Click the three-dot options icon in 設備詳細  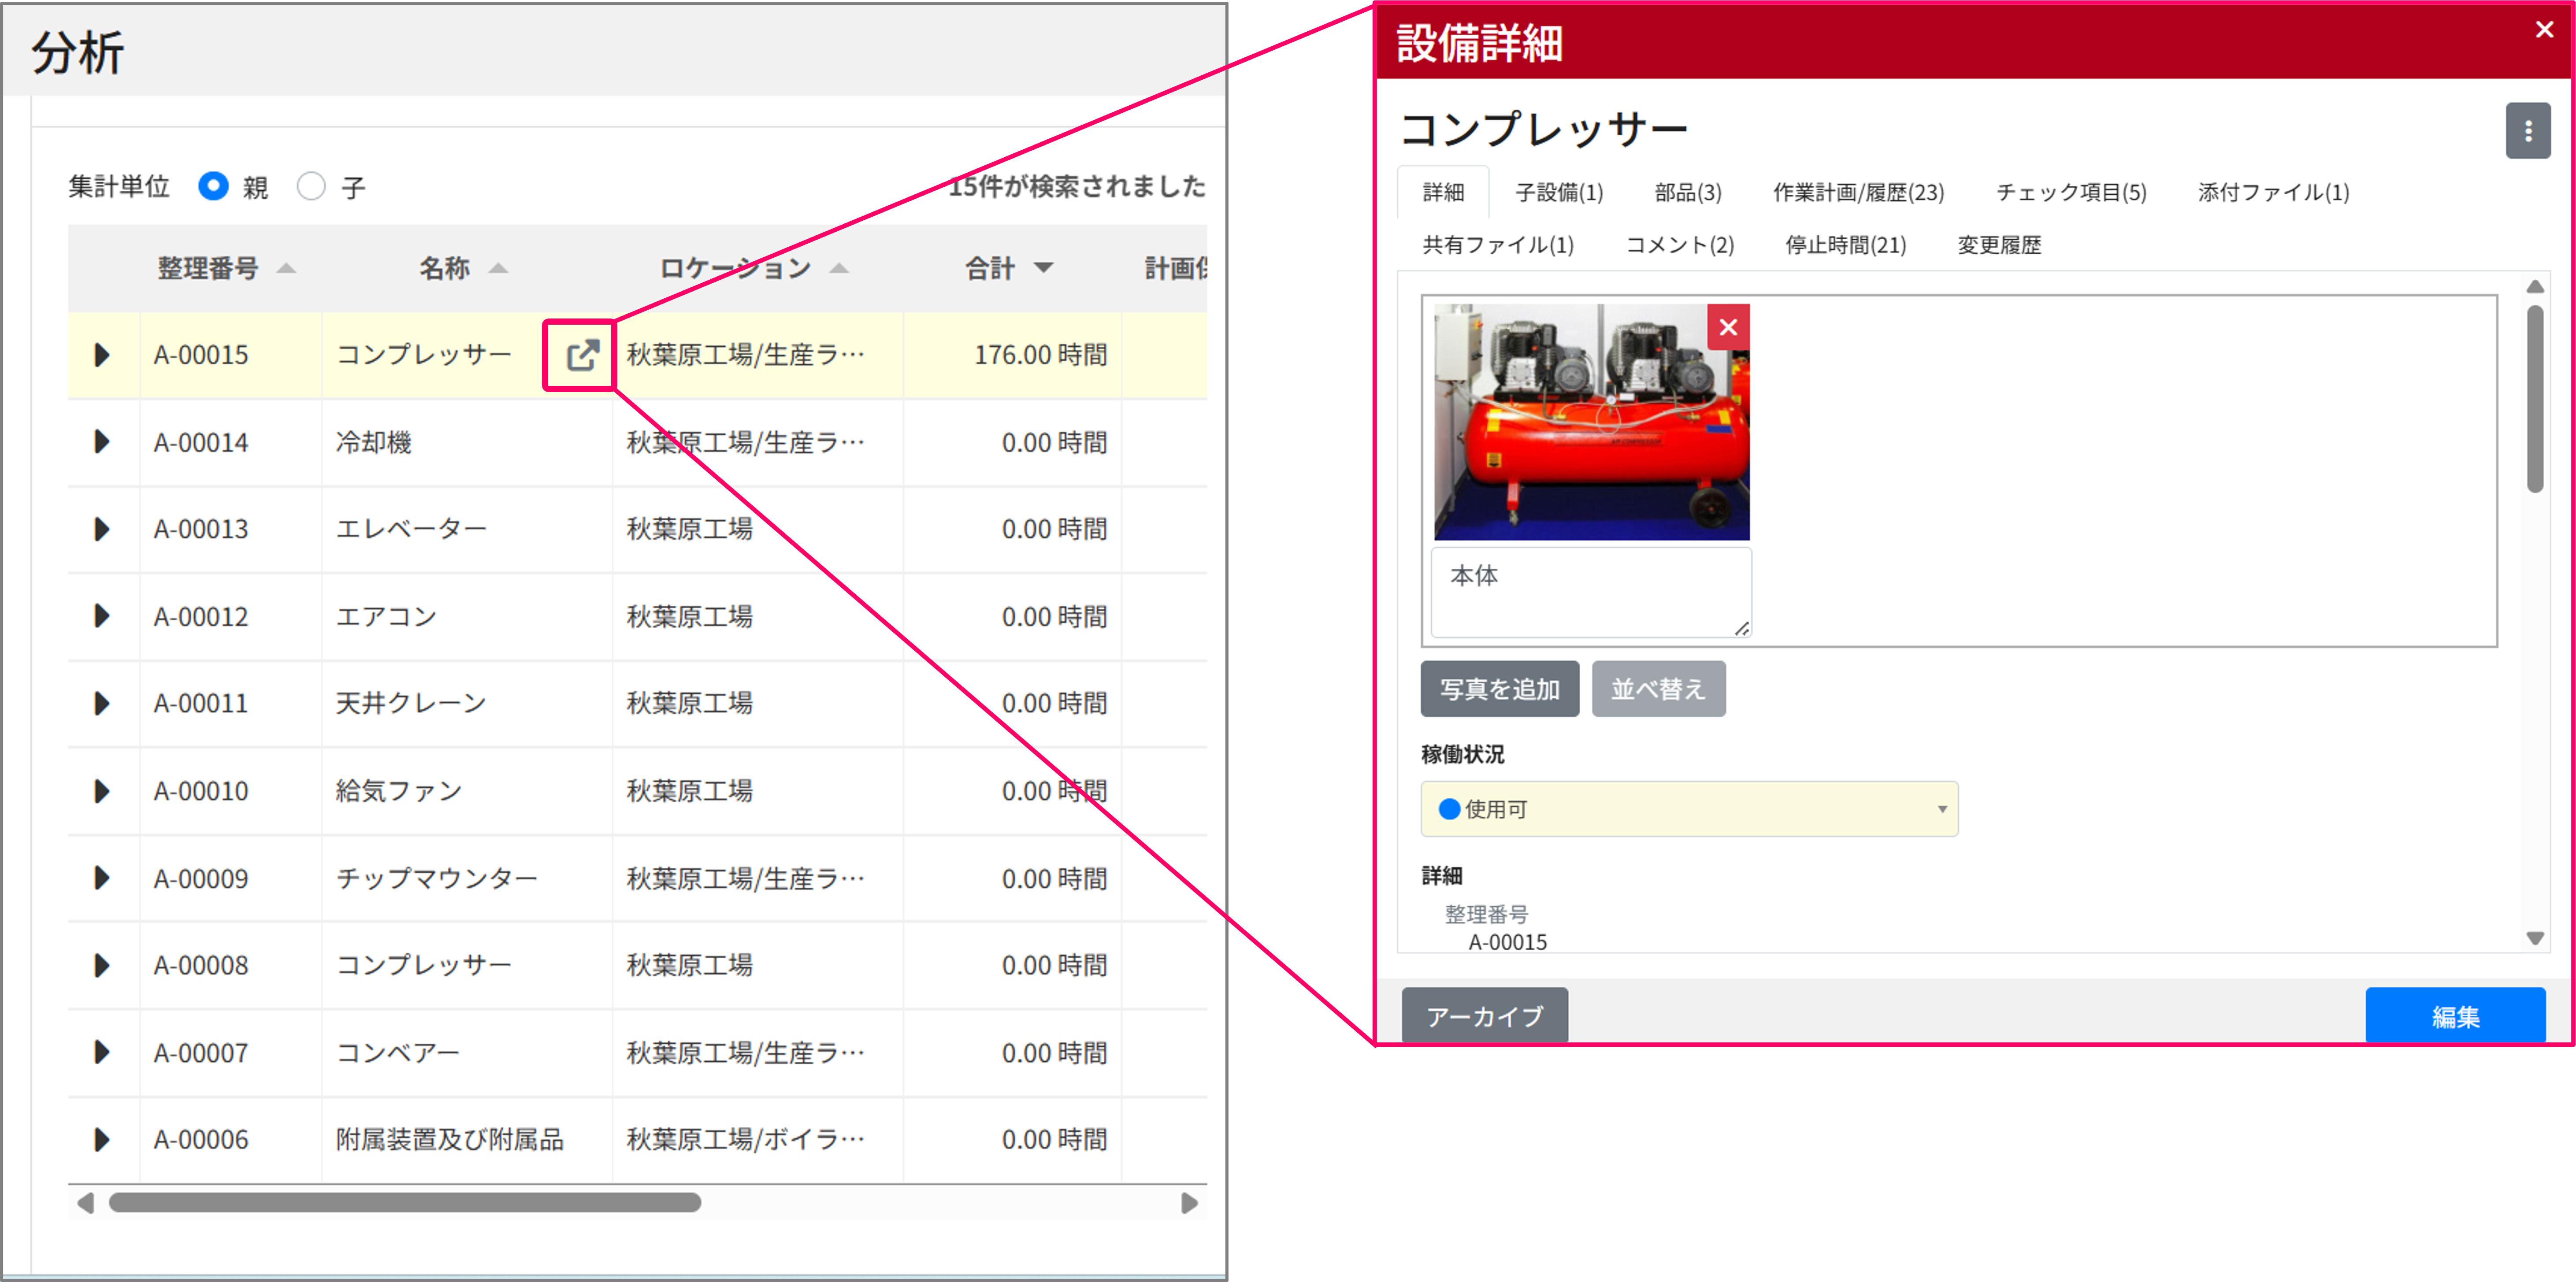click(x=2528, y=130)
